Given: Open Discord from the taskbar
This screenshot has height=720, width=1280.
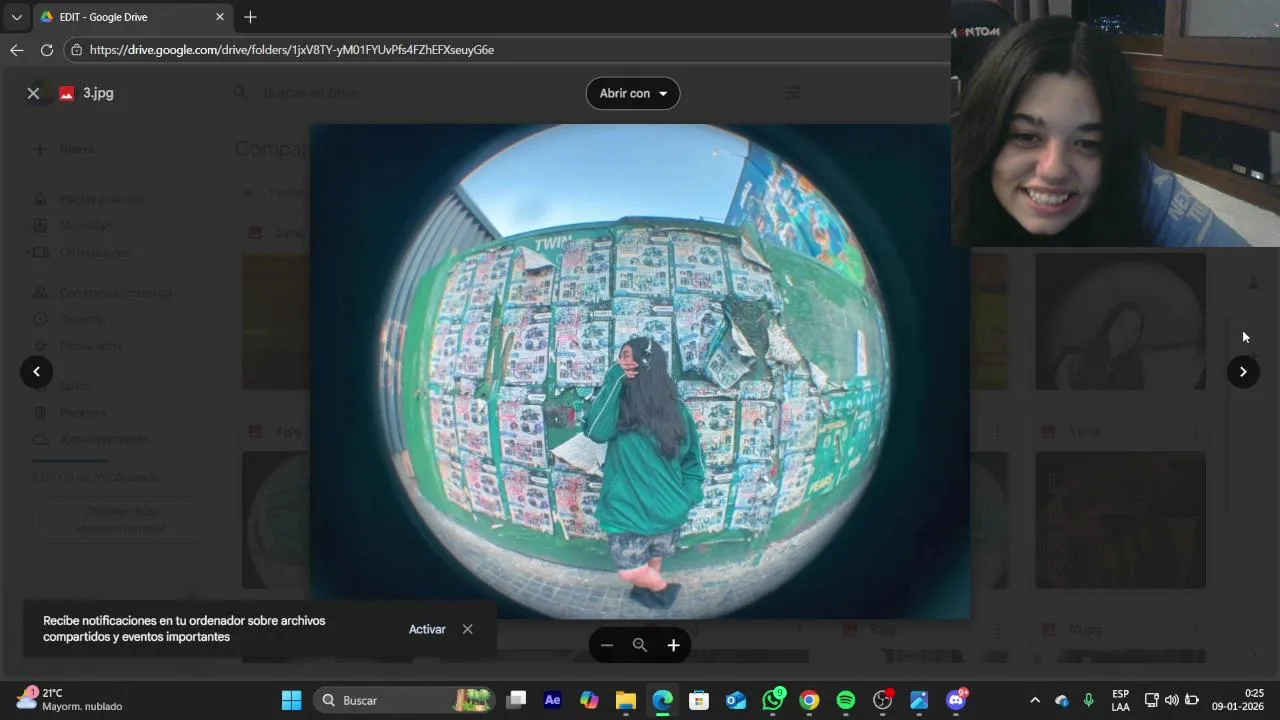Looking at the screenshot, I should [x=956, y=700].
